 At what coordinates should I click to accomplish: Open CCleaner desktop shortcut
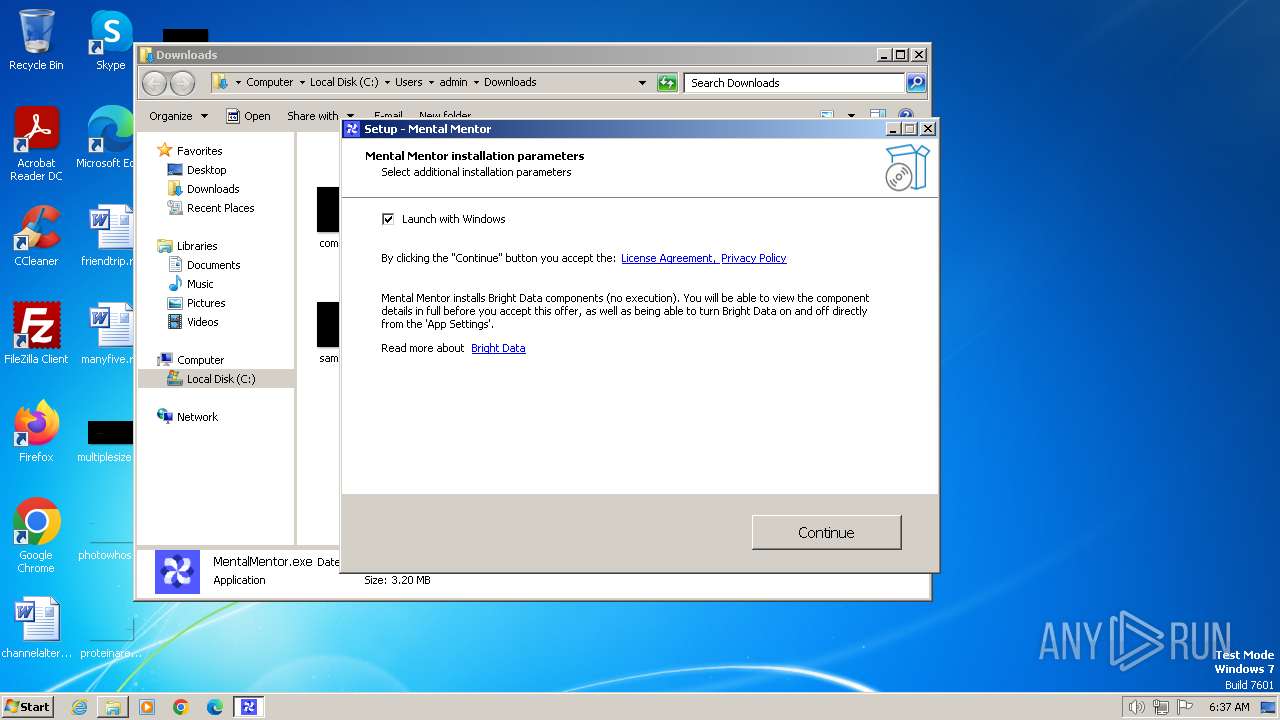pos(36,236)
